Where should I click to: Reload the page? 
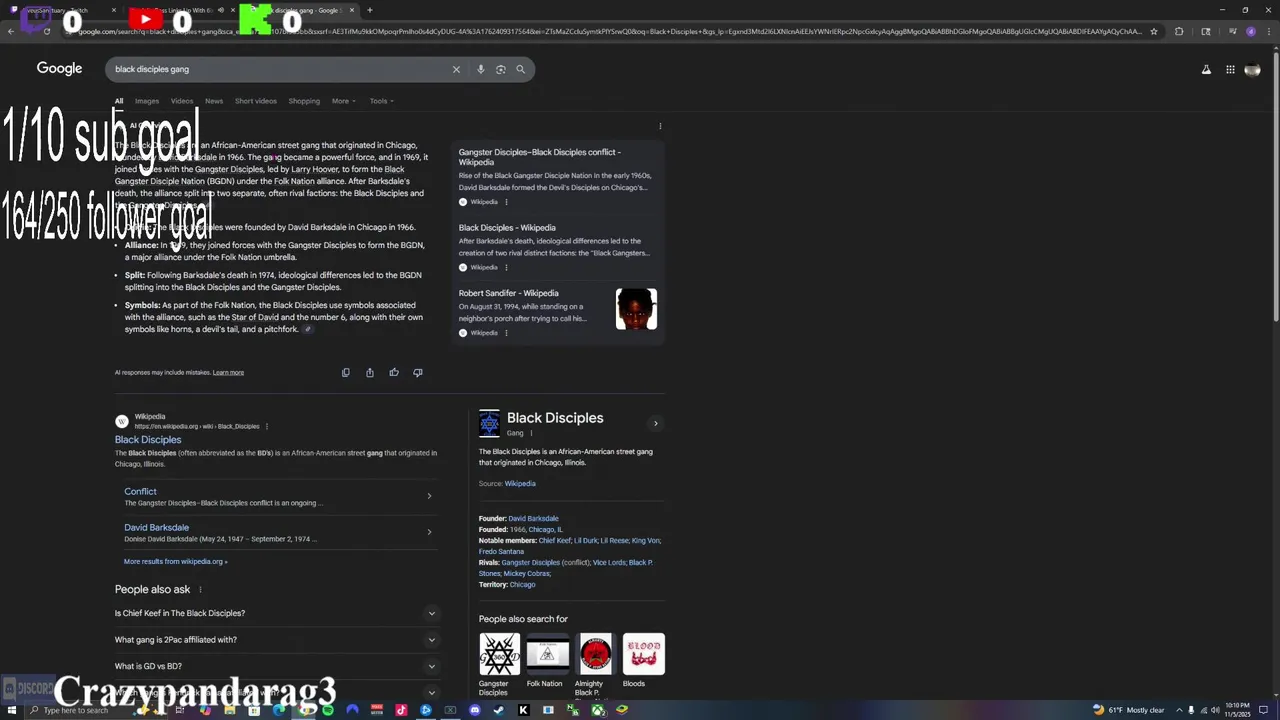[x=46, y=31]
